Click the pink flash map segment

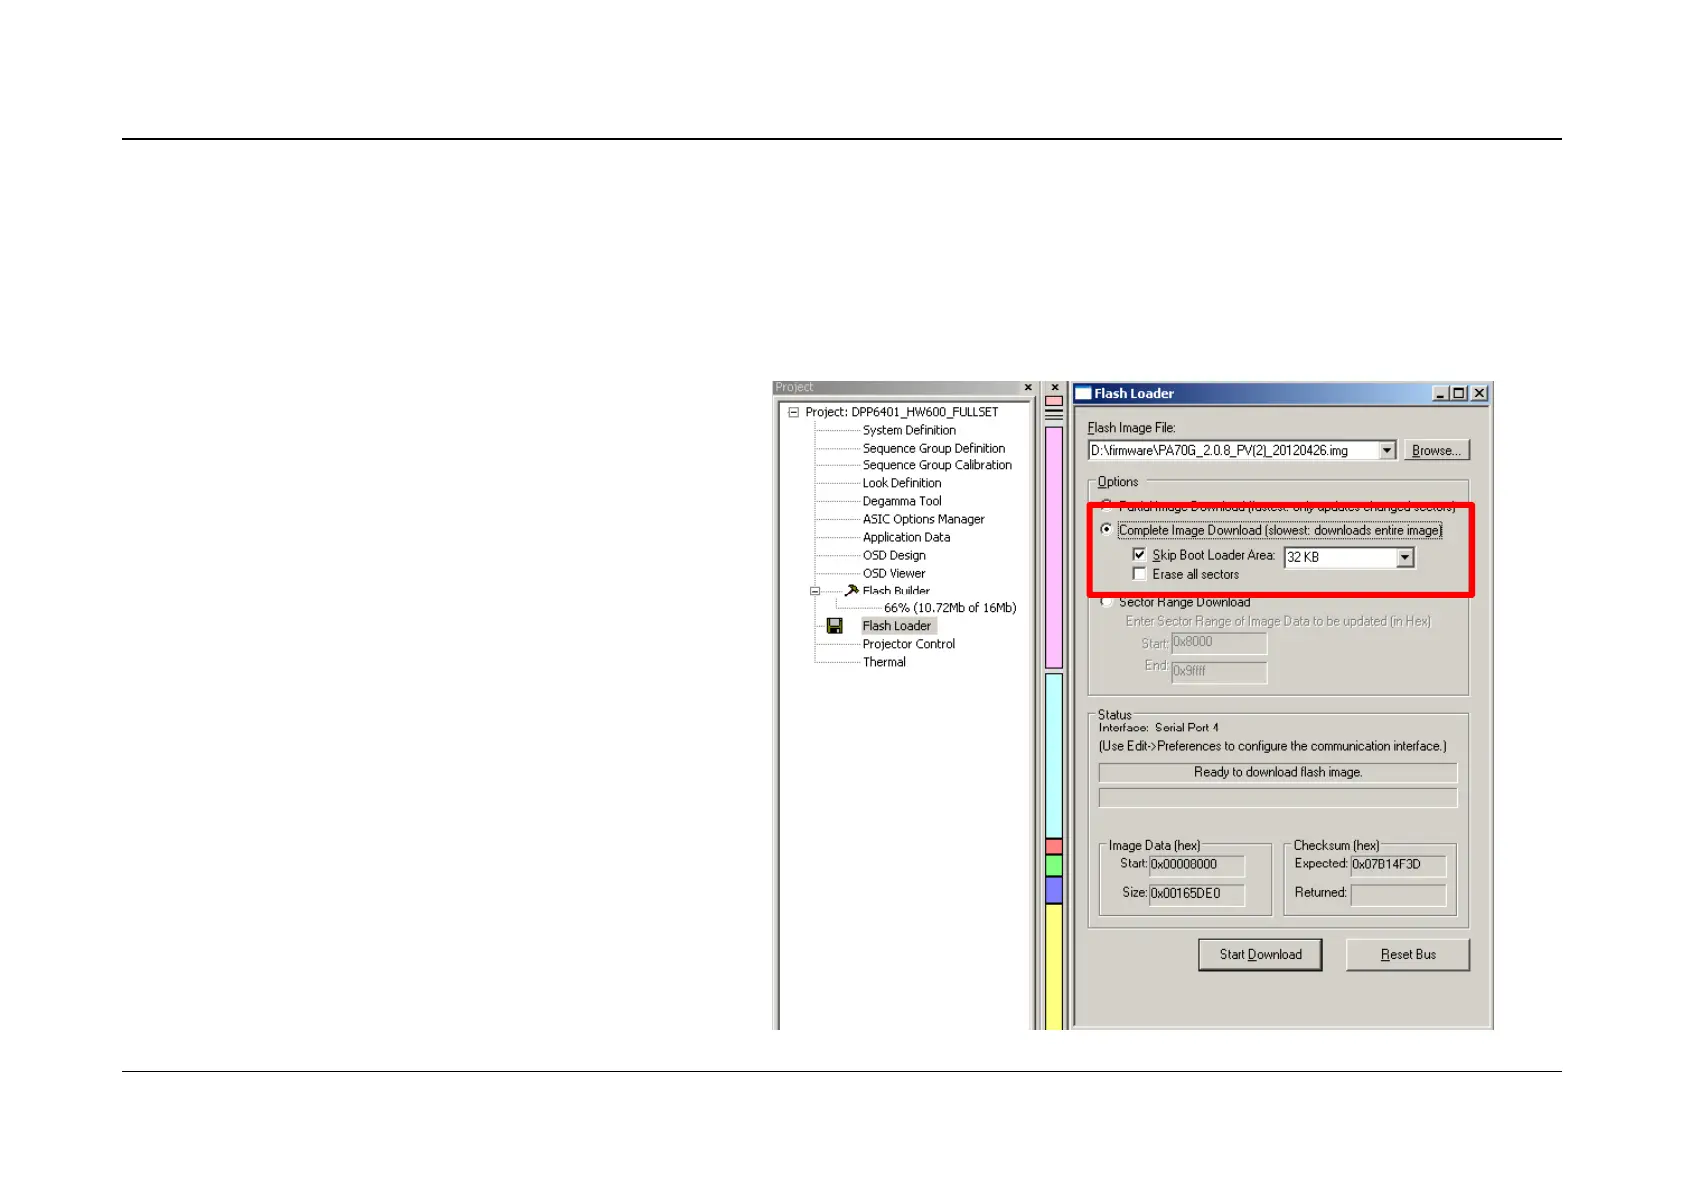(1054, 547)
